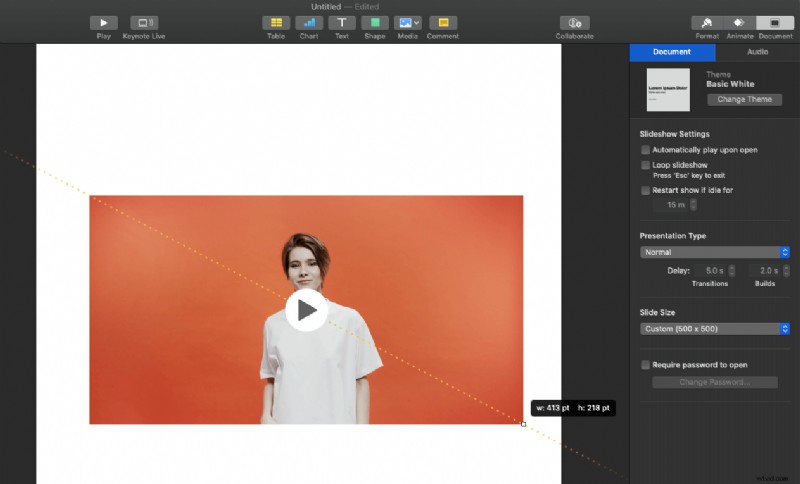The image size is (800, 484).
Task: Click the Slideshow Settings heading
Action: point(674,134)
